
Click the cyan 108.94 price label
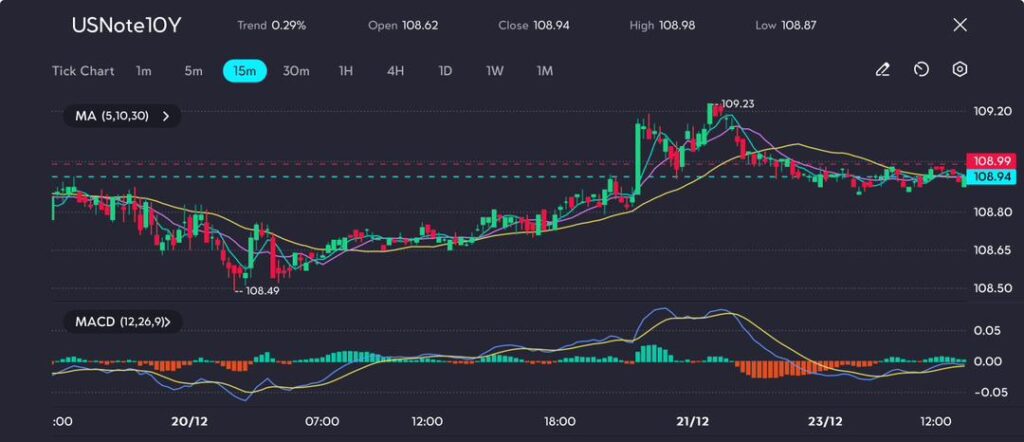tap(989, 177)
